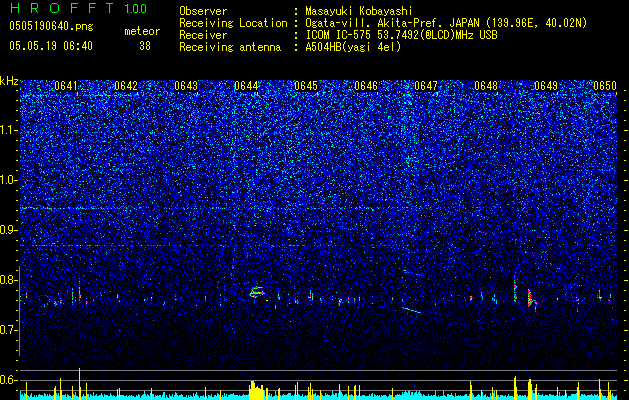Click the 0642 time marker
The image size is (629, 400).
point(126,86)
